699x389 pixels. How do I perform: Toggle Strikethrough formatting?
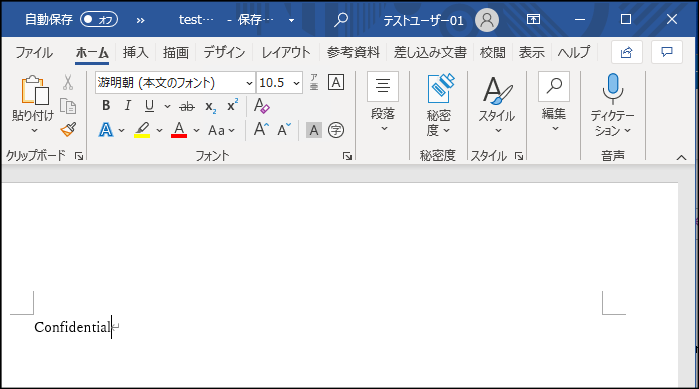coord(187,106)
